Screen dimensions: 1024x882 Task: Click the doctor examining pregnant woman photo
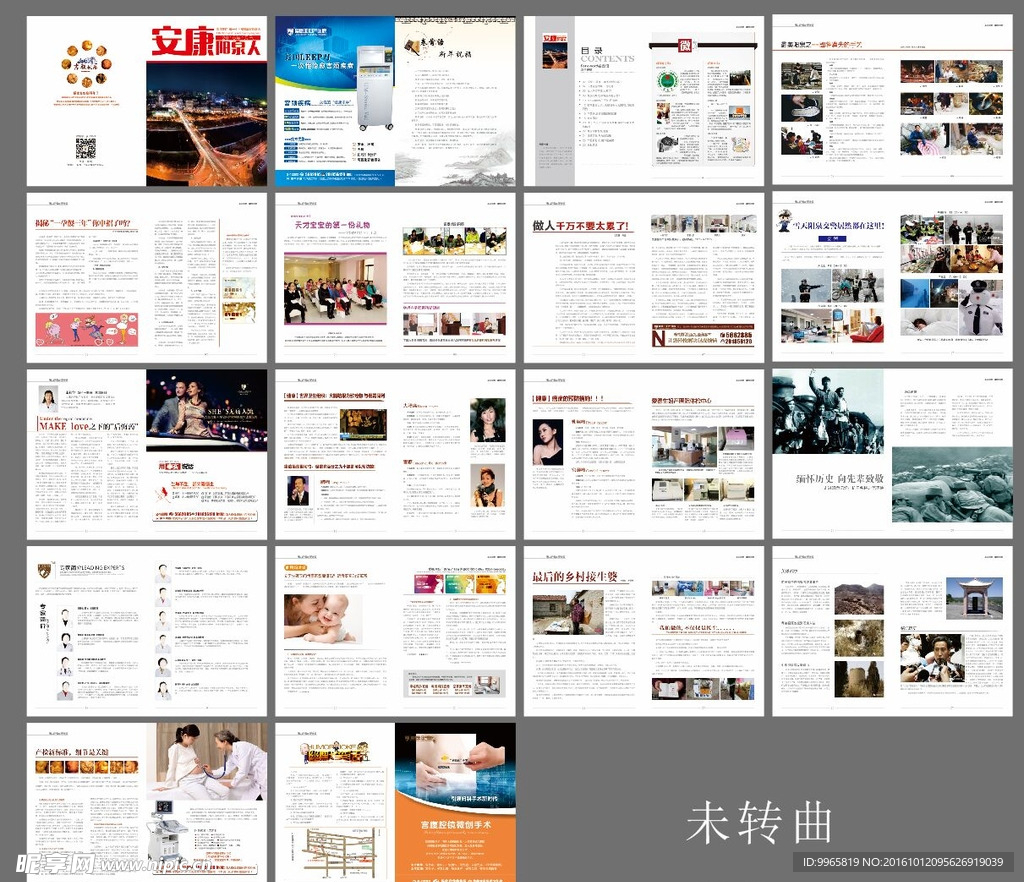206,761
